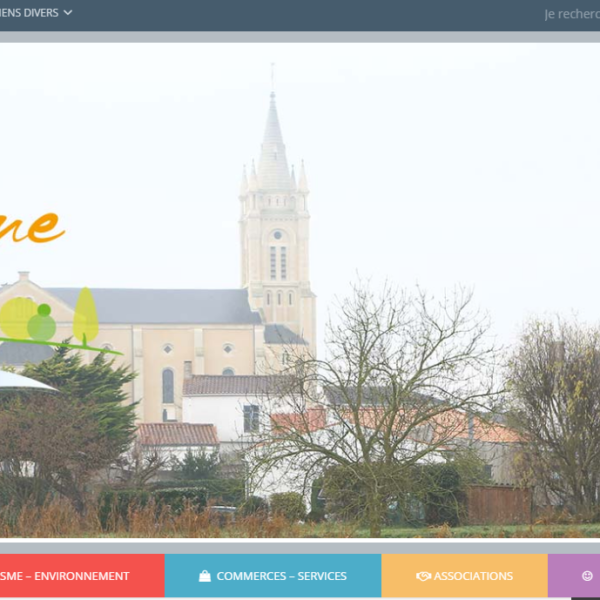The width and height of the screenshot is (600, 600).
Task: Open the Tourisme – Environnement red tab
Action: click(80, 576)
